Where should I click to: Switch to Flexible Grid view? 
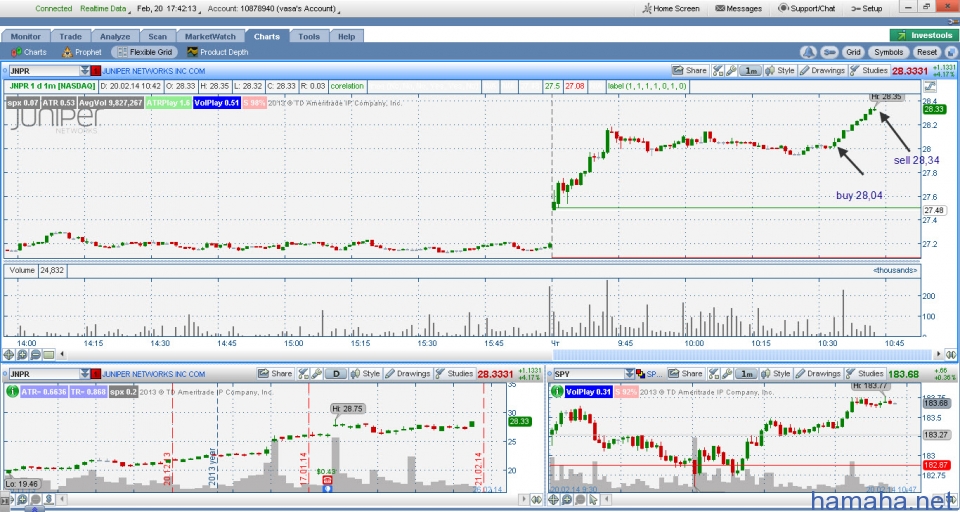click(146, 52)
